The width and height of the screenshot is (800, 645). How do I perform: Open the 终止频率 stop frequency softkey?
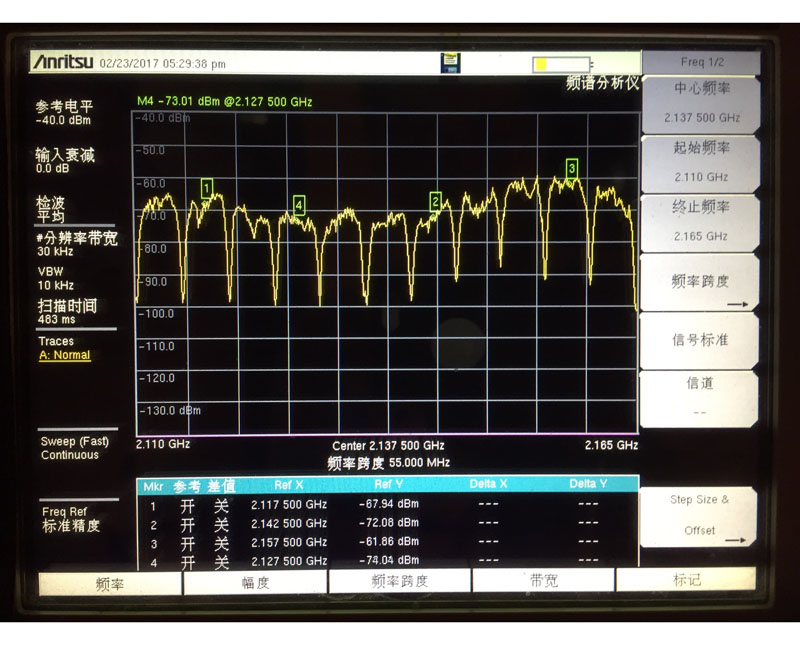click(x=700, y=222)
